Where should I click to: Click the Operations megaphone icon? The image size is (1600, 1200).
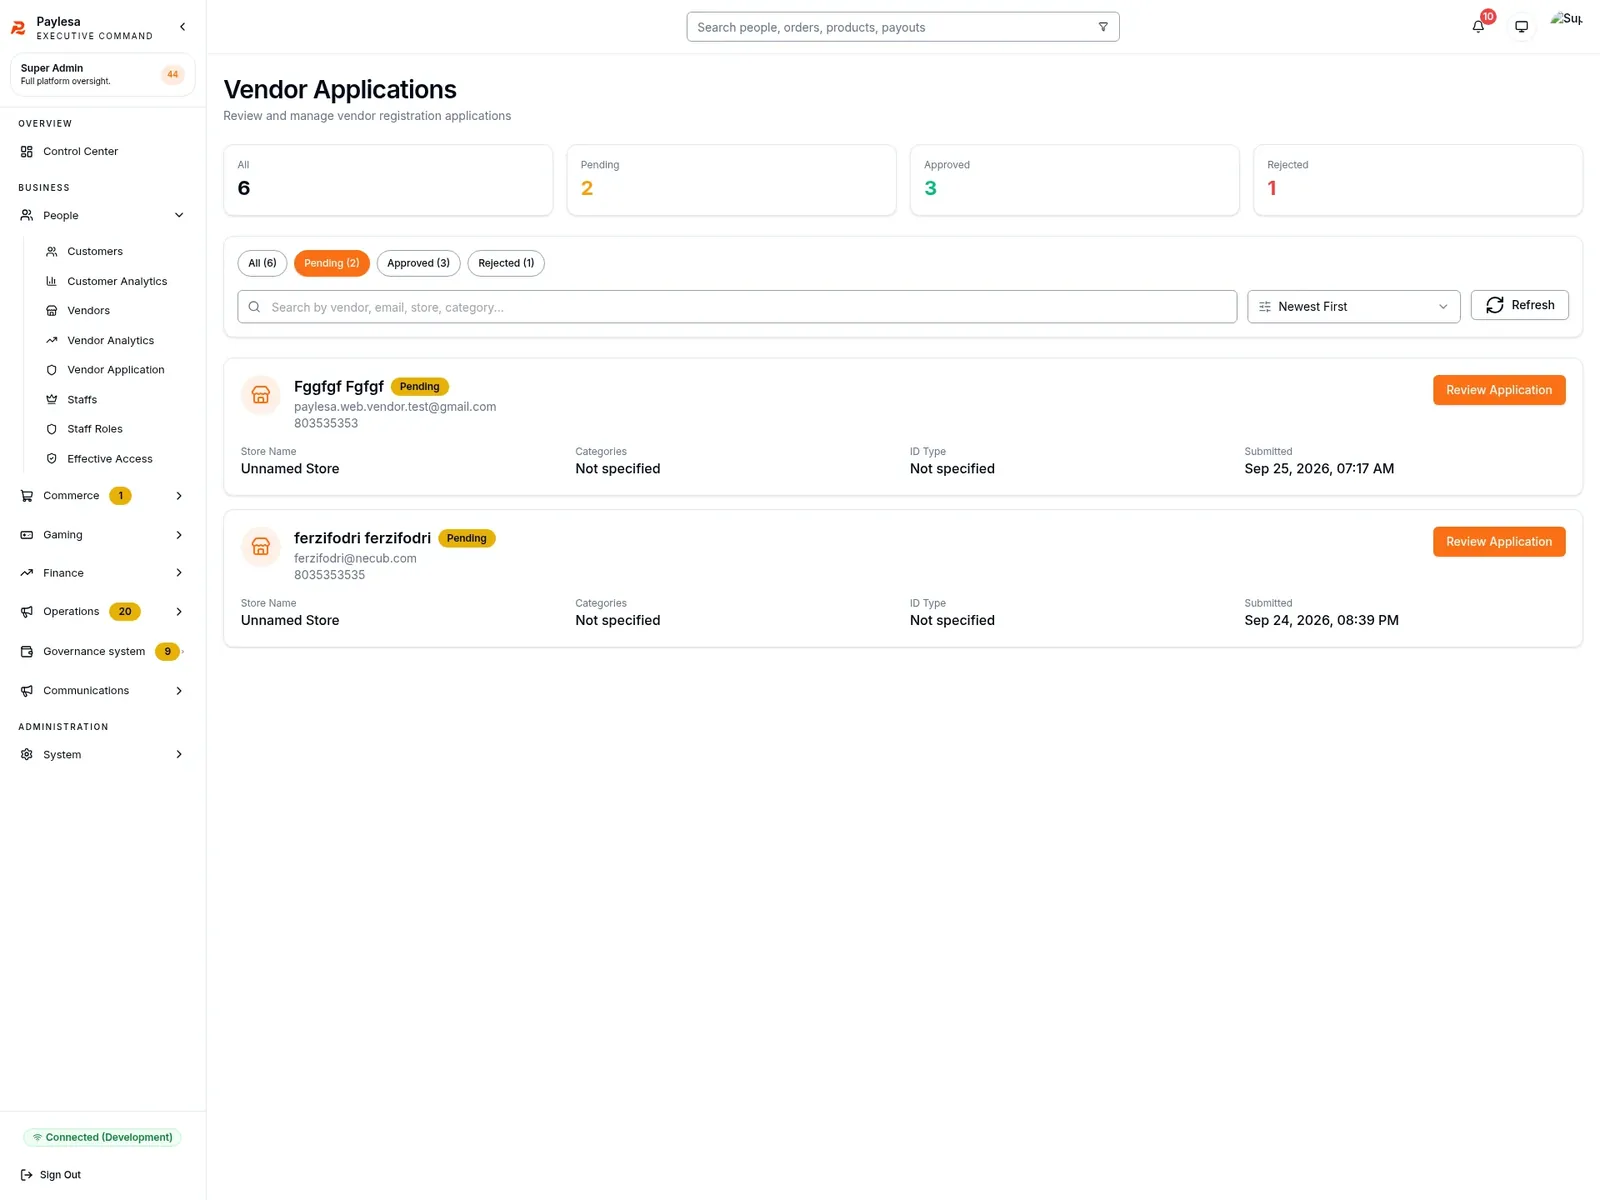(x=27, y=612)
